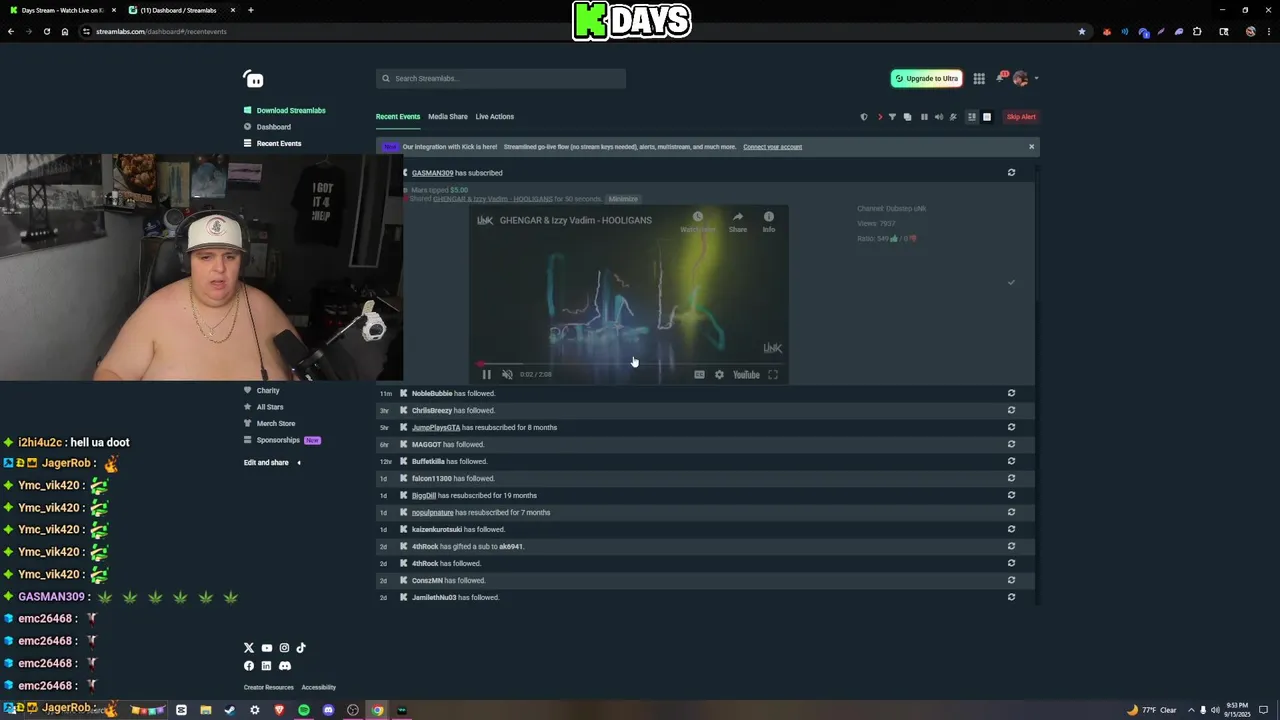Enter fullscreen on the video player
Screen dimensions: 1280x720
click(773, 375)
